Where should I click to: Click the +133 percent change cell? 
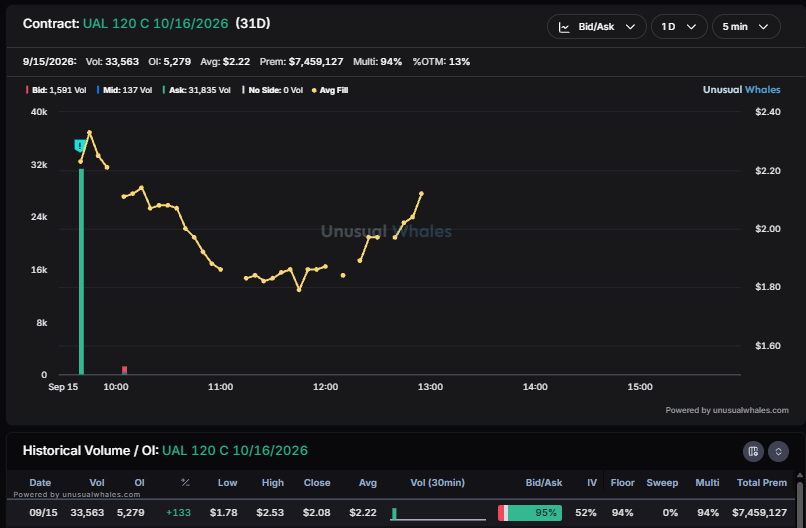[178, 513]
